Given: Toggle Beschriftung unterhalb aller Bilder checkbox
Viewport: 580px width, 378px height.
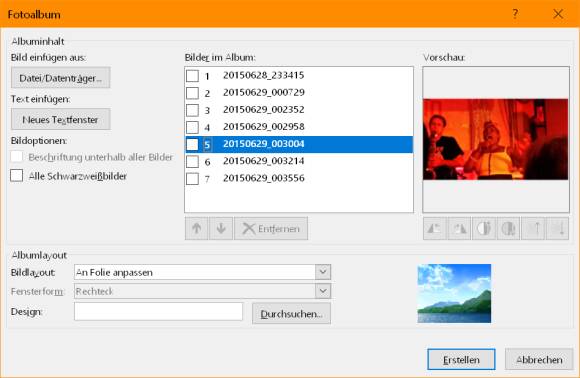Looking at the screenshot, I should 17,156.
